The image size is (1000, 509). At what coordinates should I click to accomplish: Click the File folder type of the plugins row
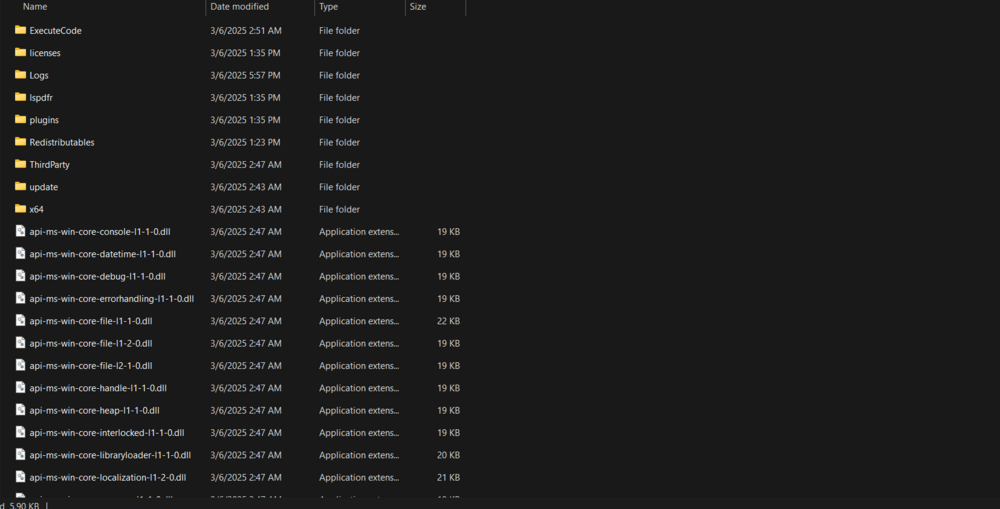point(339,120)
